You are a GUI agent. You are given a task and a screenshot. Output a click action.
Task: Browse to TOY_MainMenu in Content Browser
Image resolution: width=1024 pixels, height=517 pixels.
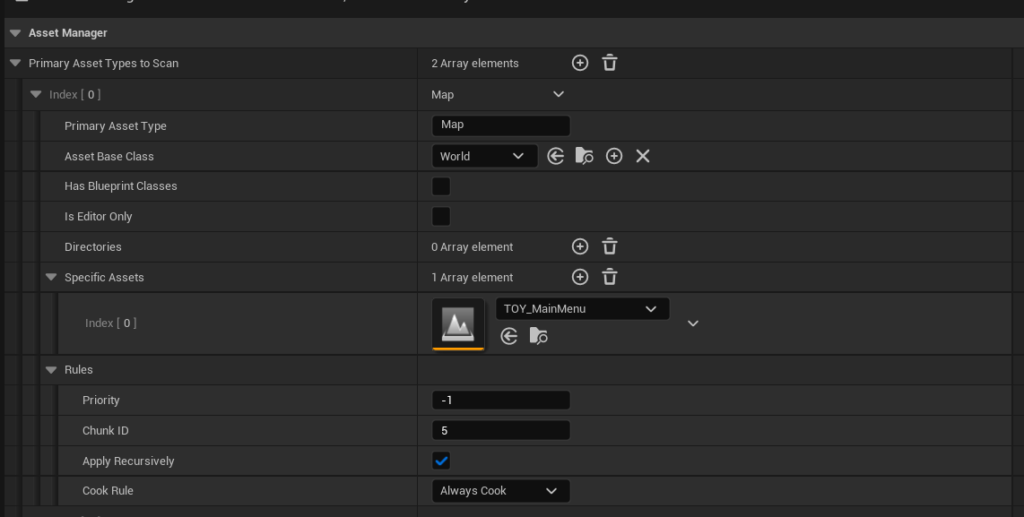click(538, 337)
